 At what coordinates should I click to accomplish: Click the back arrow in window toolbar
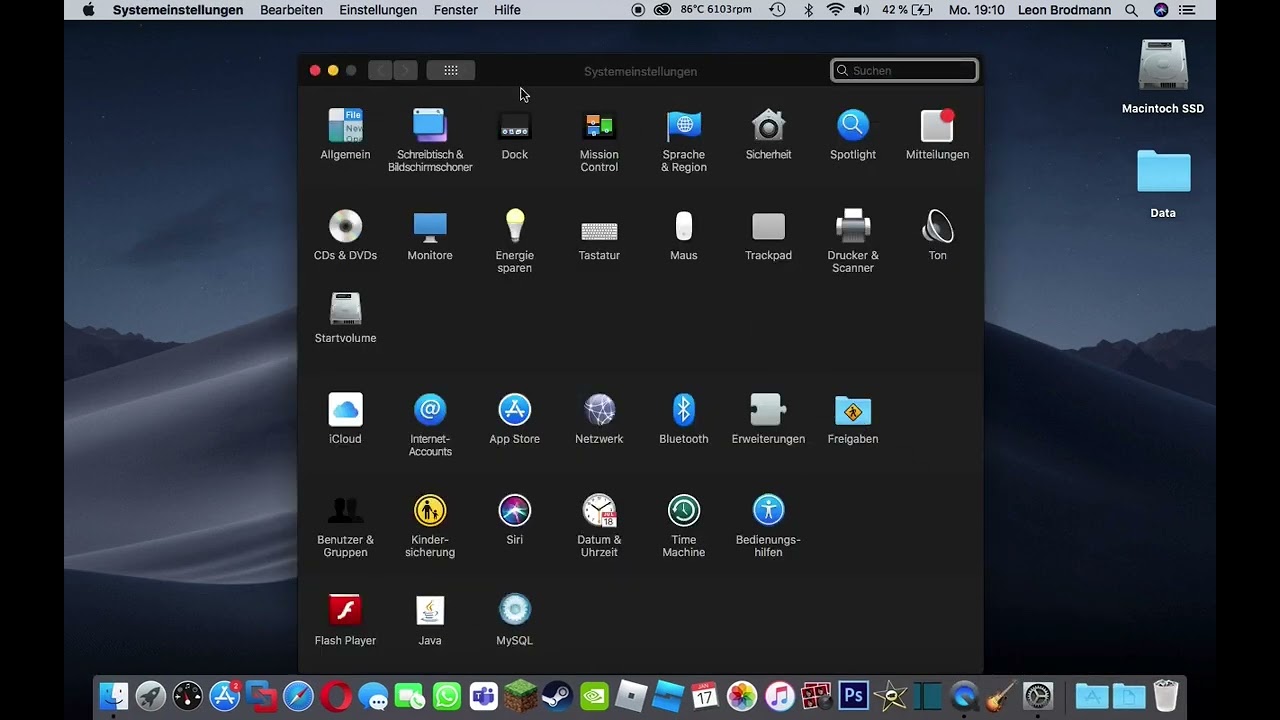(x=380, y=70)
